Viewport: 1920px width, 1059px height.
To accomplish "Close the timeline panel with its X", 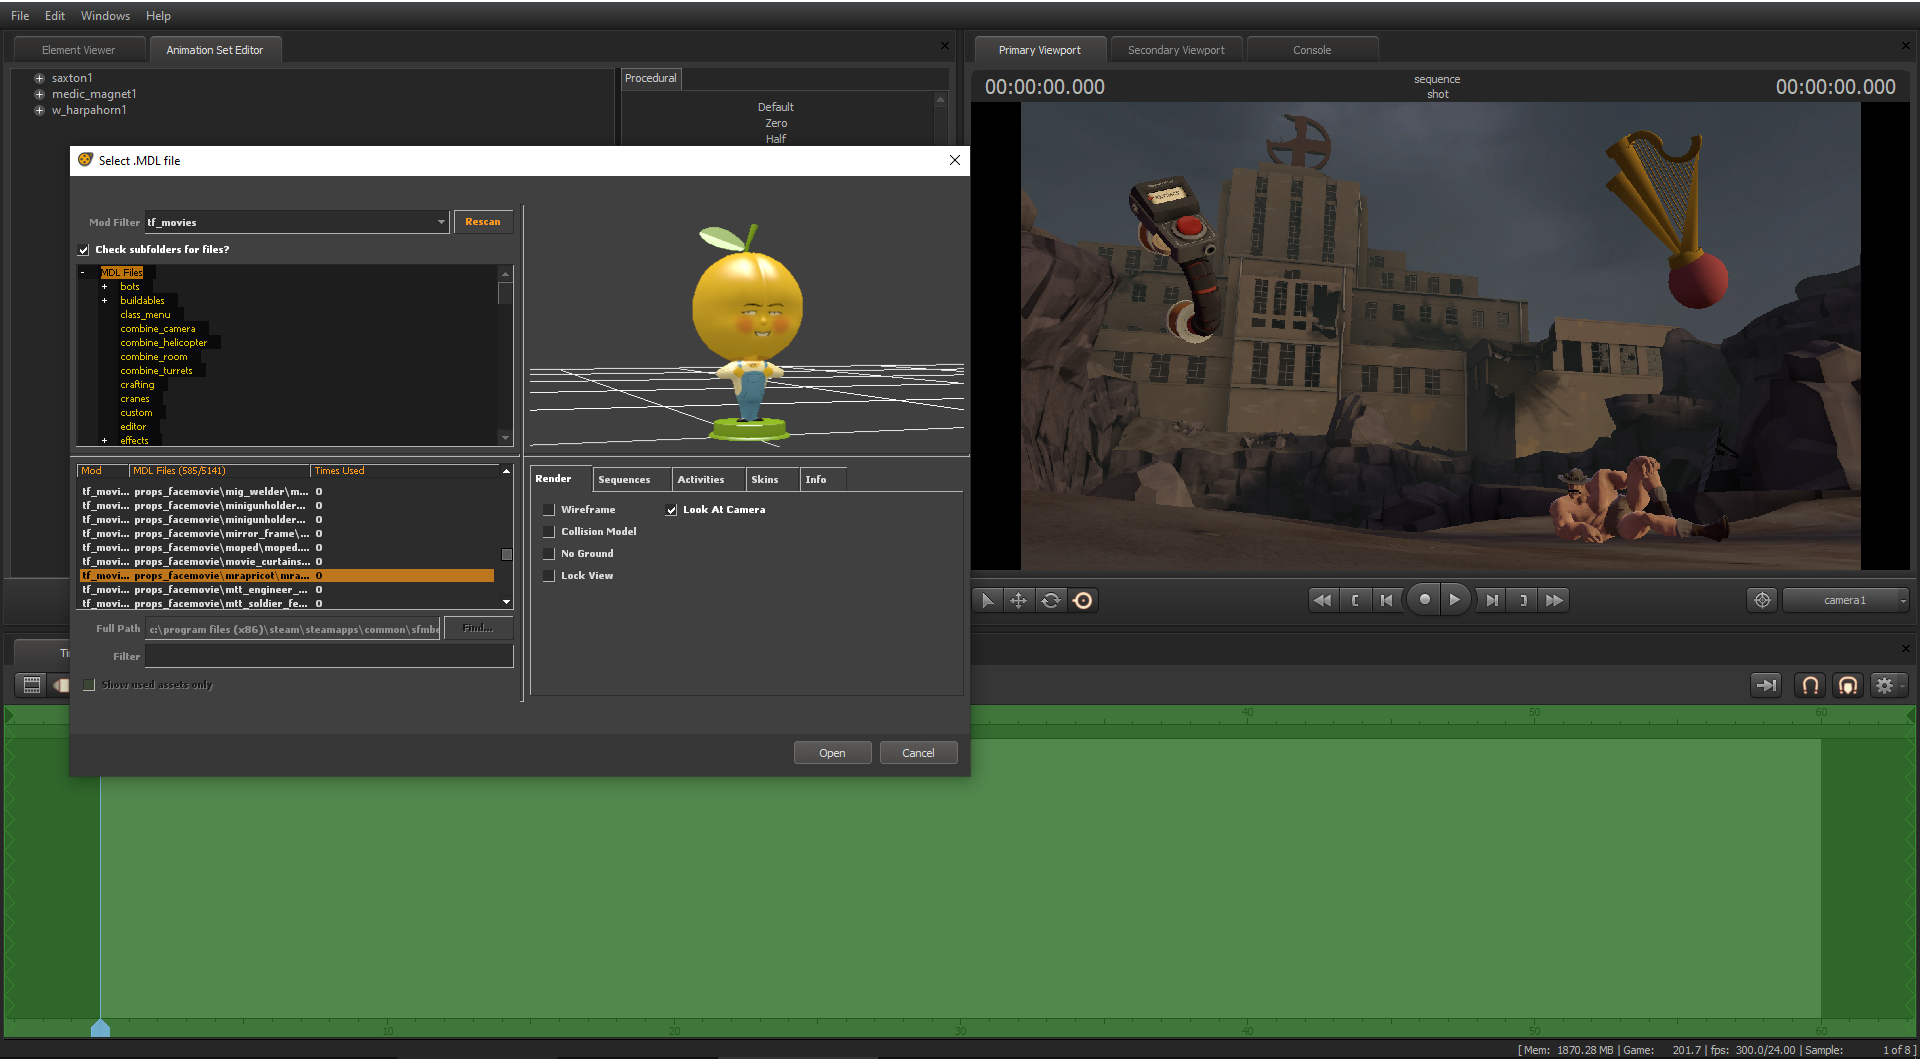I will [x=1905, y=648].
